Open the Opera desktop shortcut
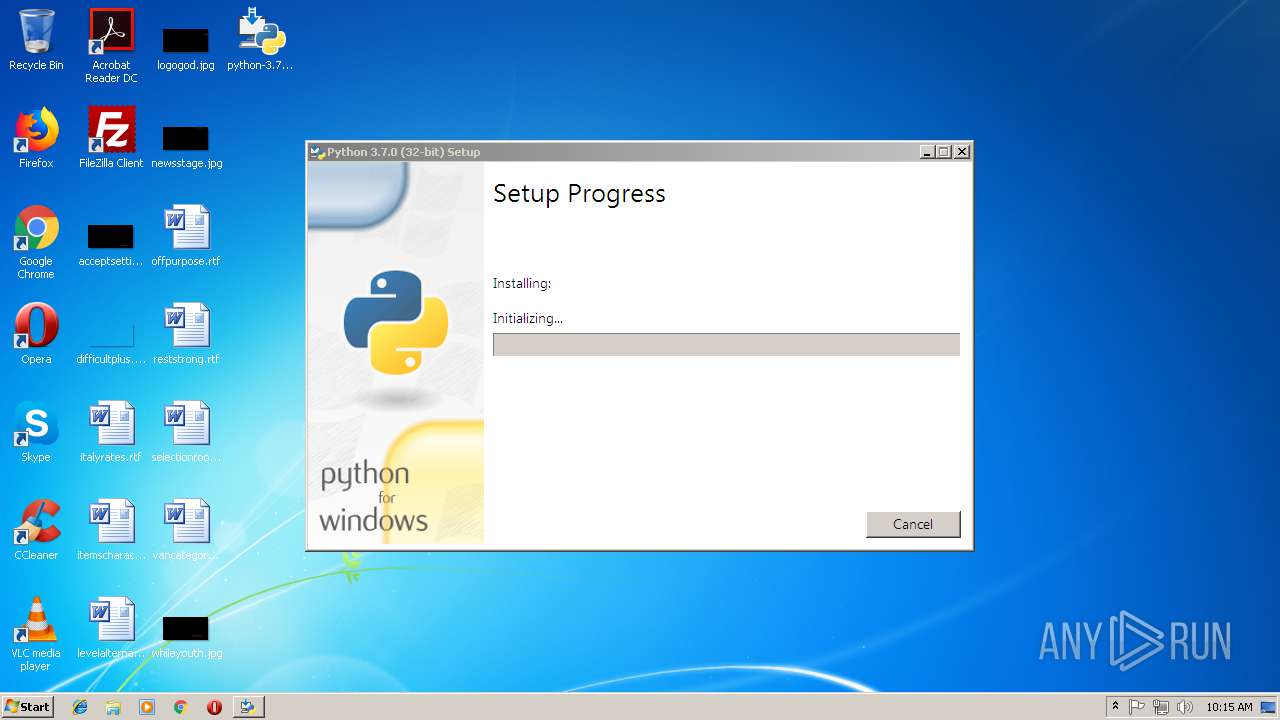This screenshot has width=1280, height=720. (x=36, y=334)
